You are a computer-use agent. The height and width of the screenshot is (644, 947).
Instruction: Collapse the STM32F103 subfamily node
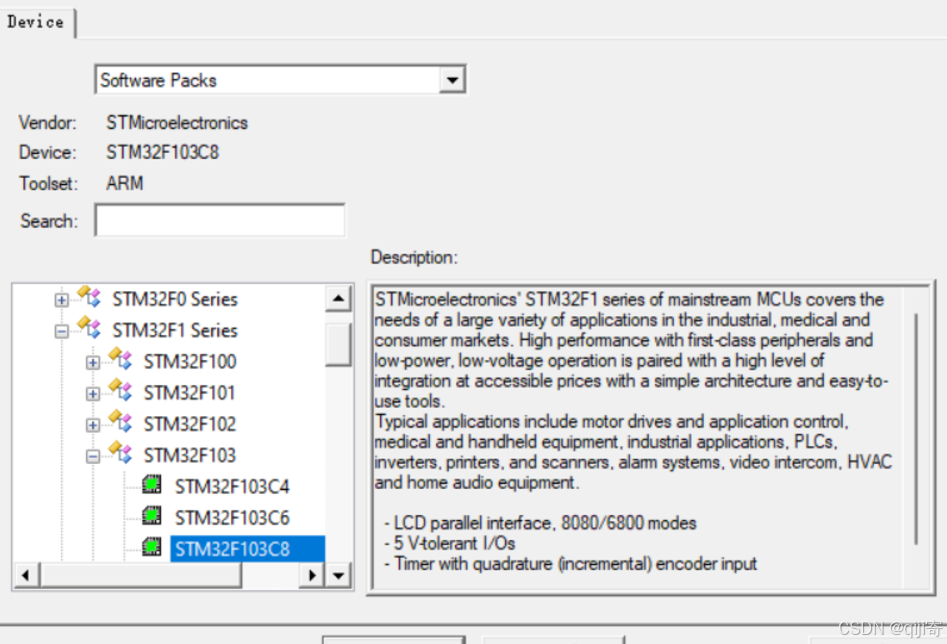pos(92,456)
